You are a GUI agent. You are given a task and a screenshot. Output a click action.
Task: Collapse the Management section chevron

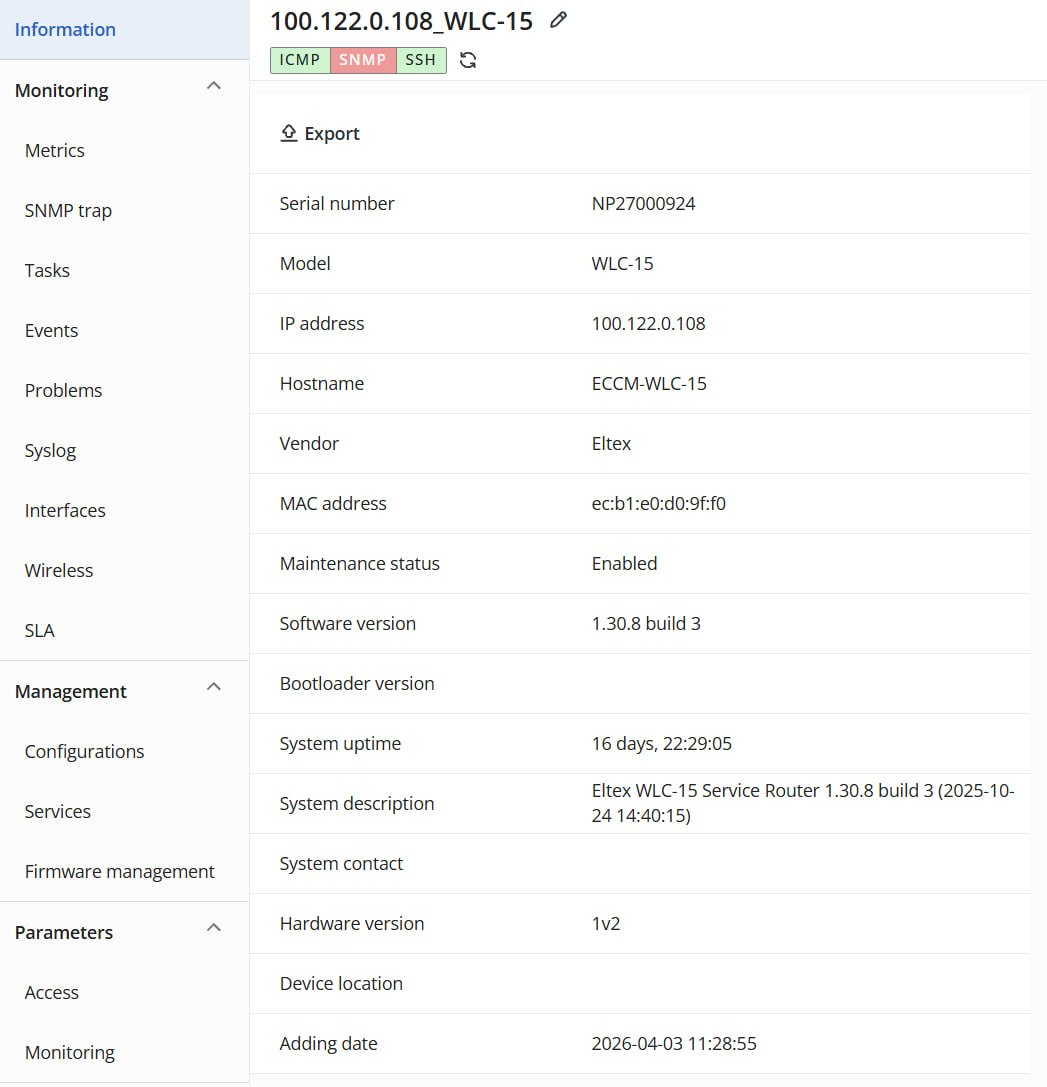tap(213, 688)
